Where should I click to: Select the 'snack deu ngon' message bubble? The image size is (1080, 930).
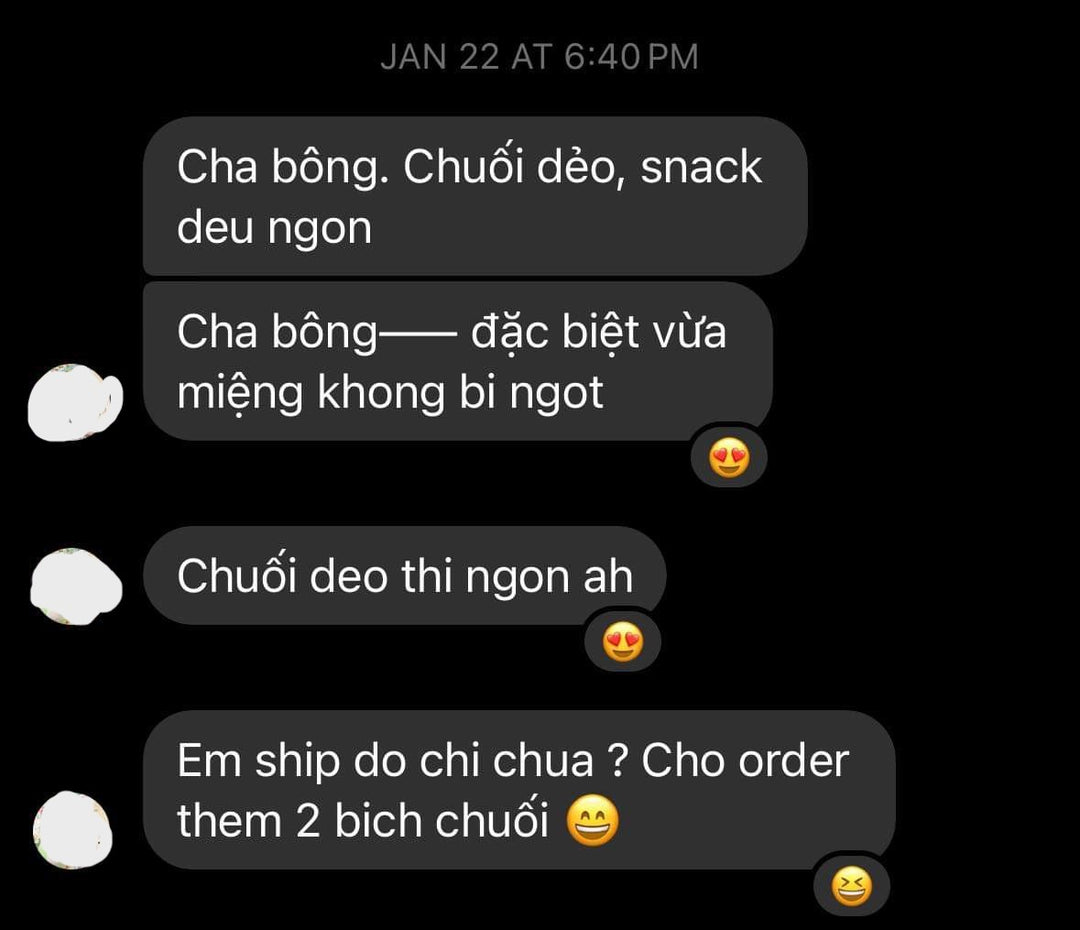pyautogui.click(x=475, y=196)
